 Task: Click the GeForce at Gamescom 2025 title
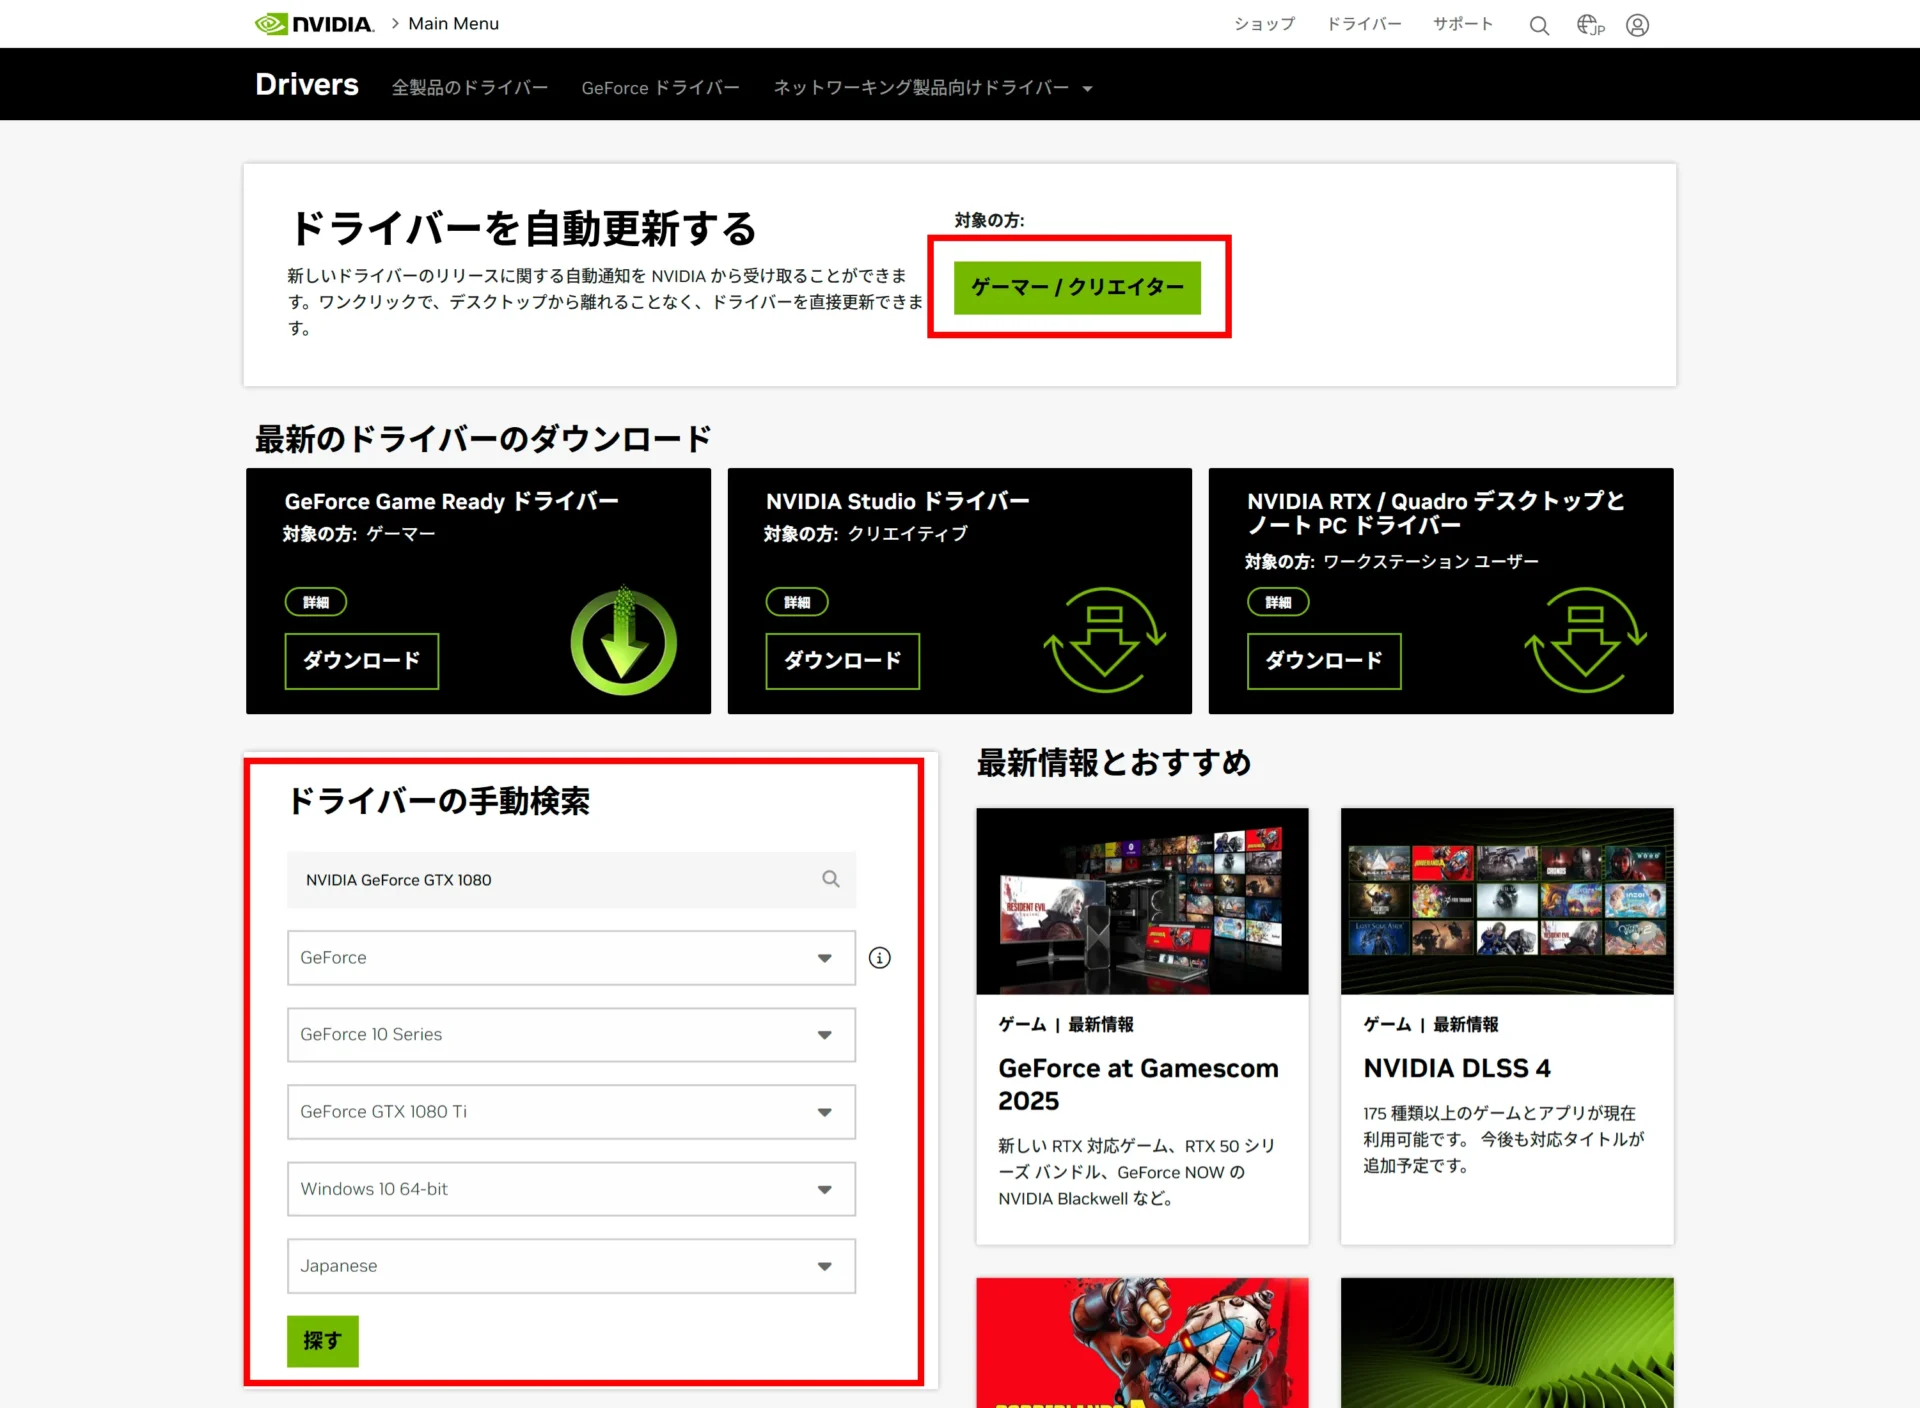(1138, 1085)
